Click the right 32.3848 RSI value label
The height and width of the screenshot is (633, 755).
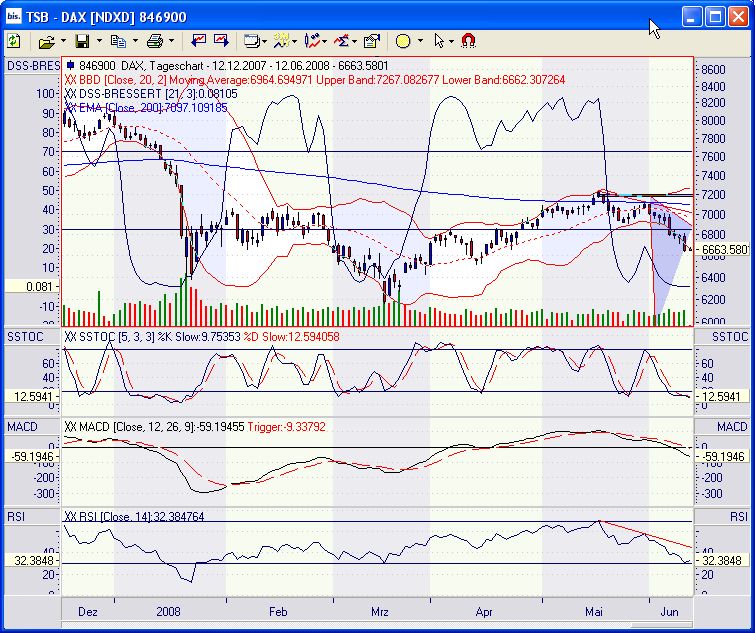[724, 560]
